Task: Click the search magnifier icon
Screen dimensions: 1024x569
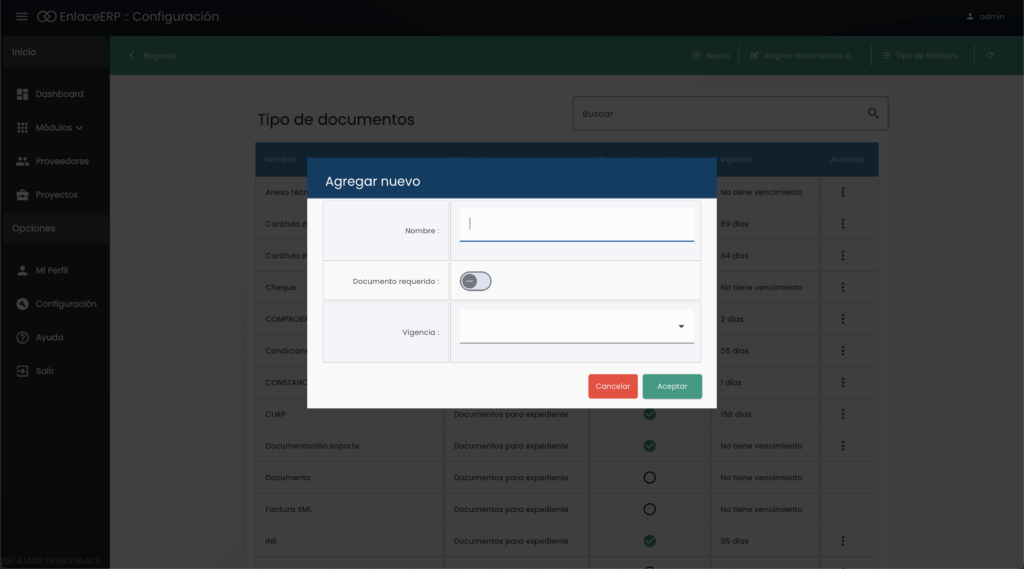Action: point(872,114)
